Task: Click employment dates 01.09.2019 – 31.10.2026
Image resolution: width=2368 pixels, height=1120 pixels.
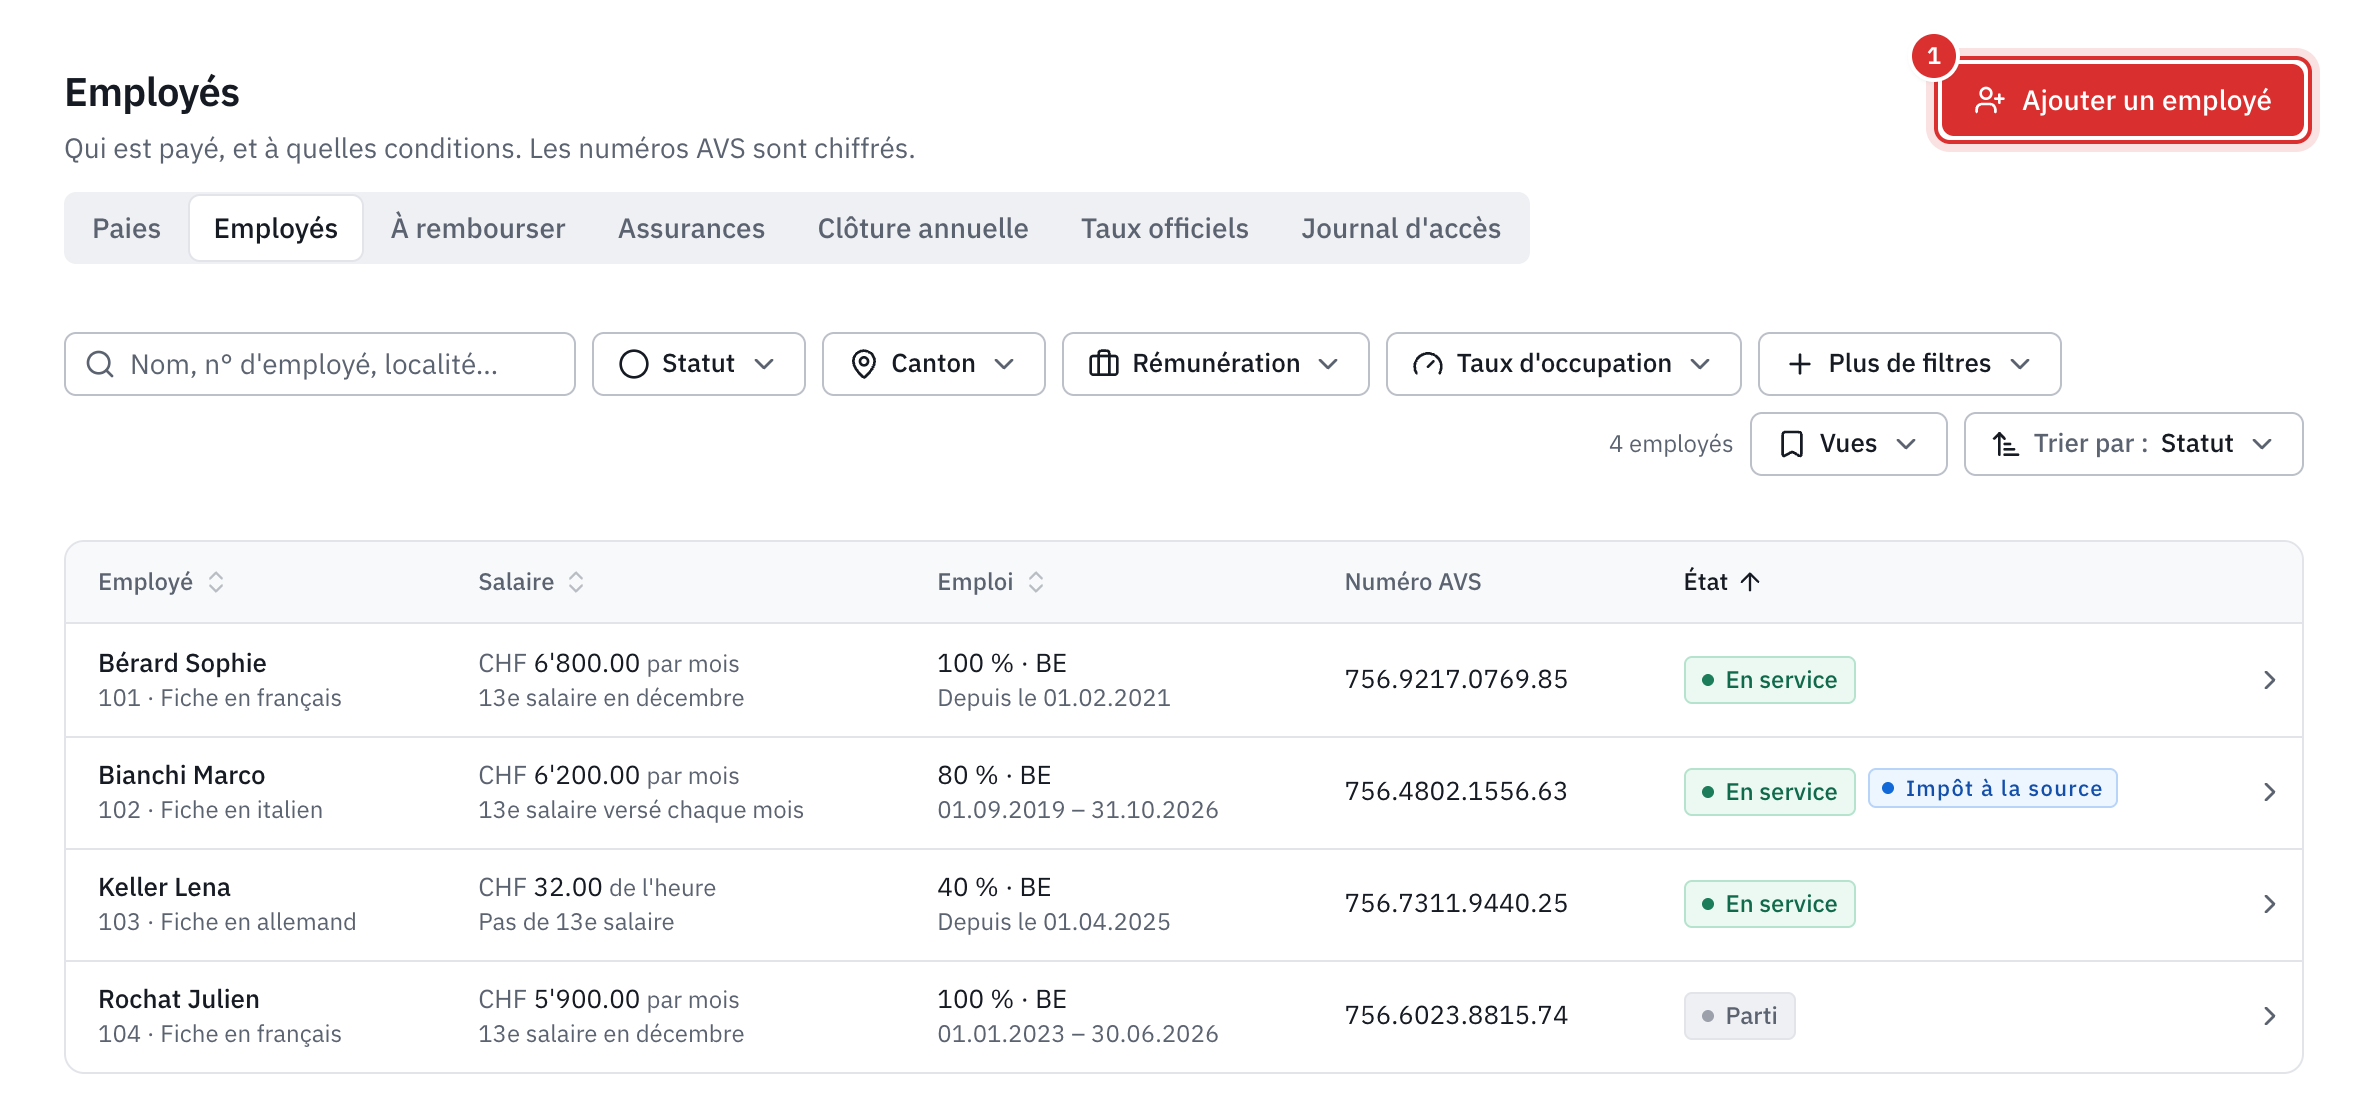Action: (x=1078, y=810)
